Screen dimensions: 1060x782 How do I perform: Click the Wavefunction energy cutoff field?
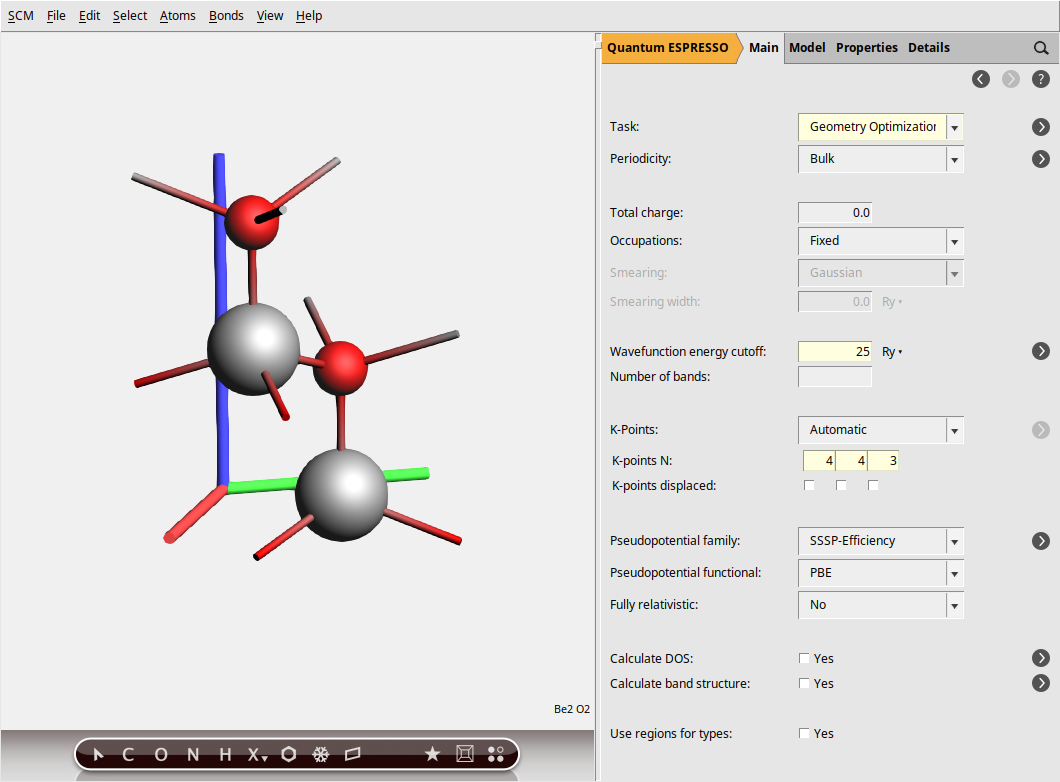tap(835, 352)
